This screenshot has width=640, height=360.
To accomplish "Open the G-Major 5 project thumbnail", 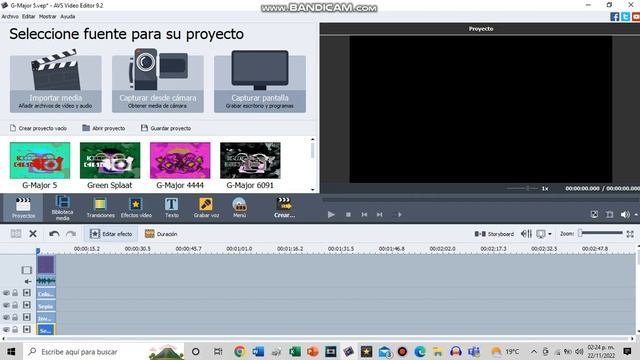I will click(x=40, y=160).
